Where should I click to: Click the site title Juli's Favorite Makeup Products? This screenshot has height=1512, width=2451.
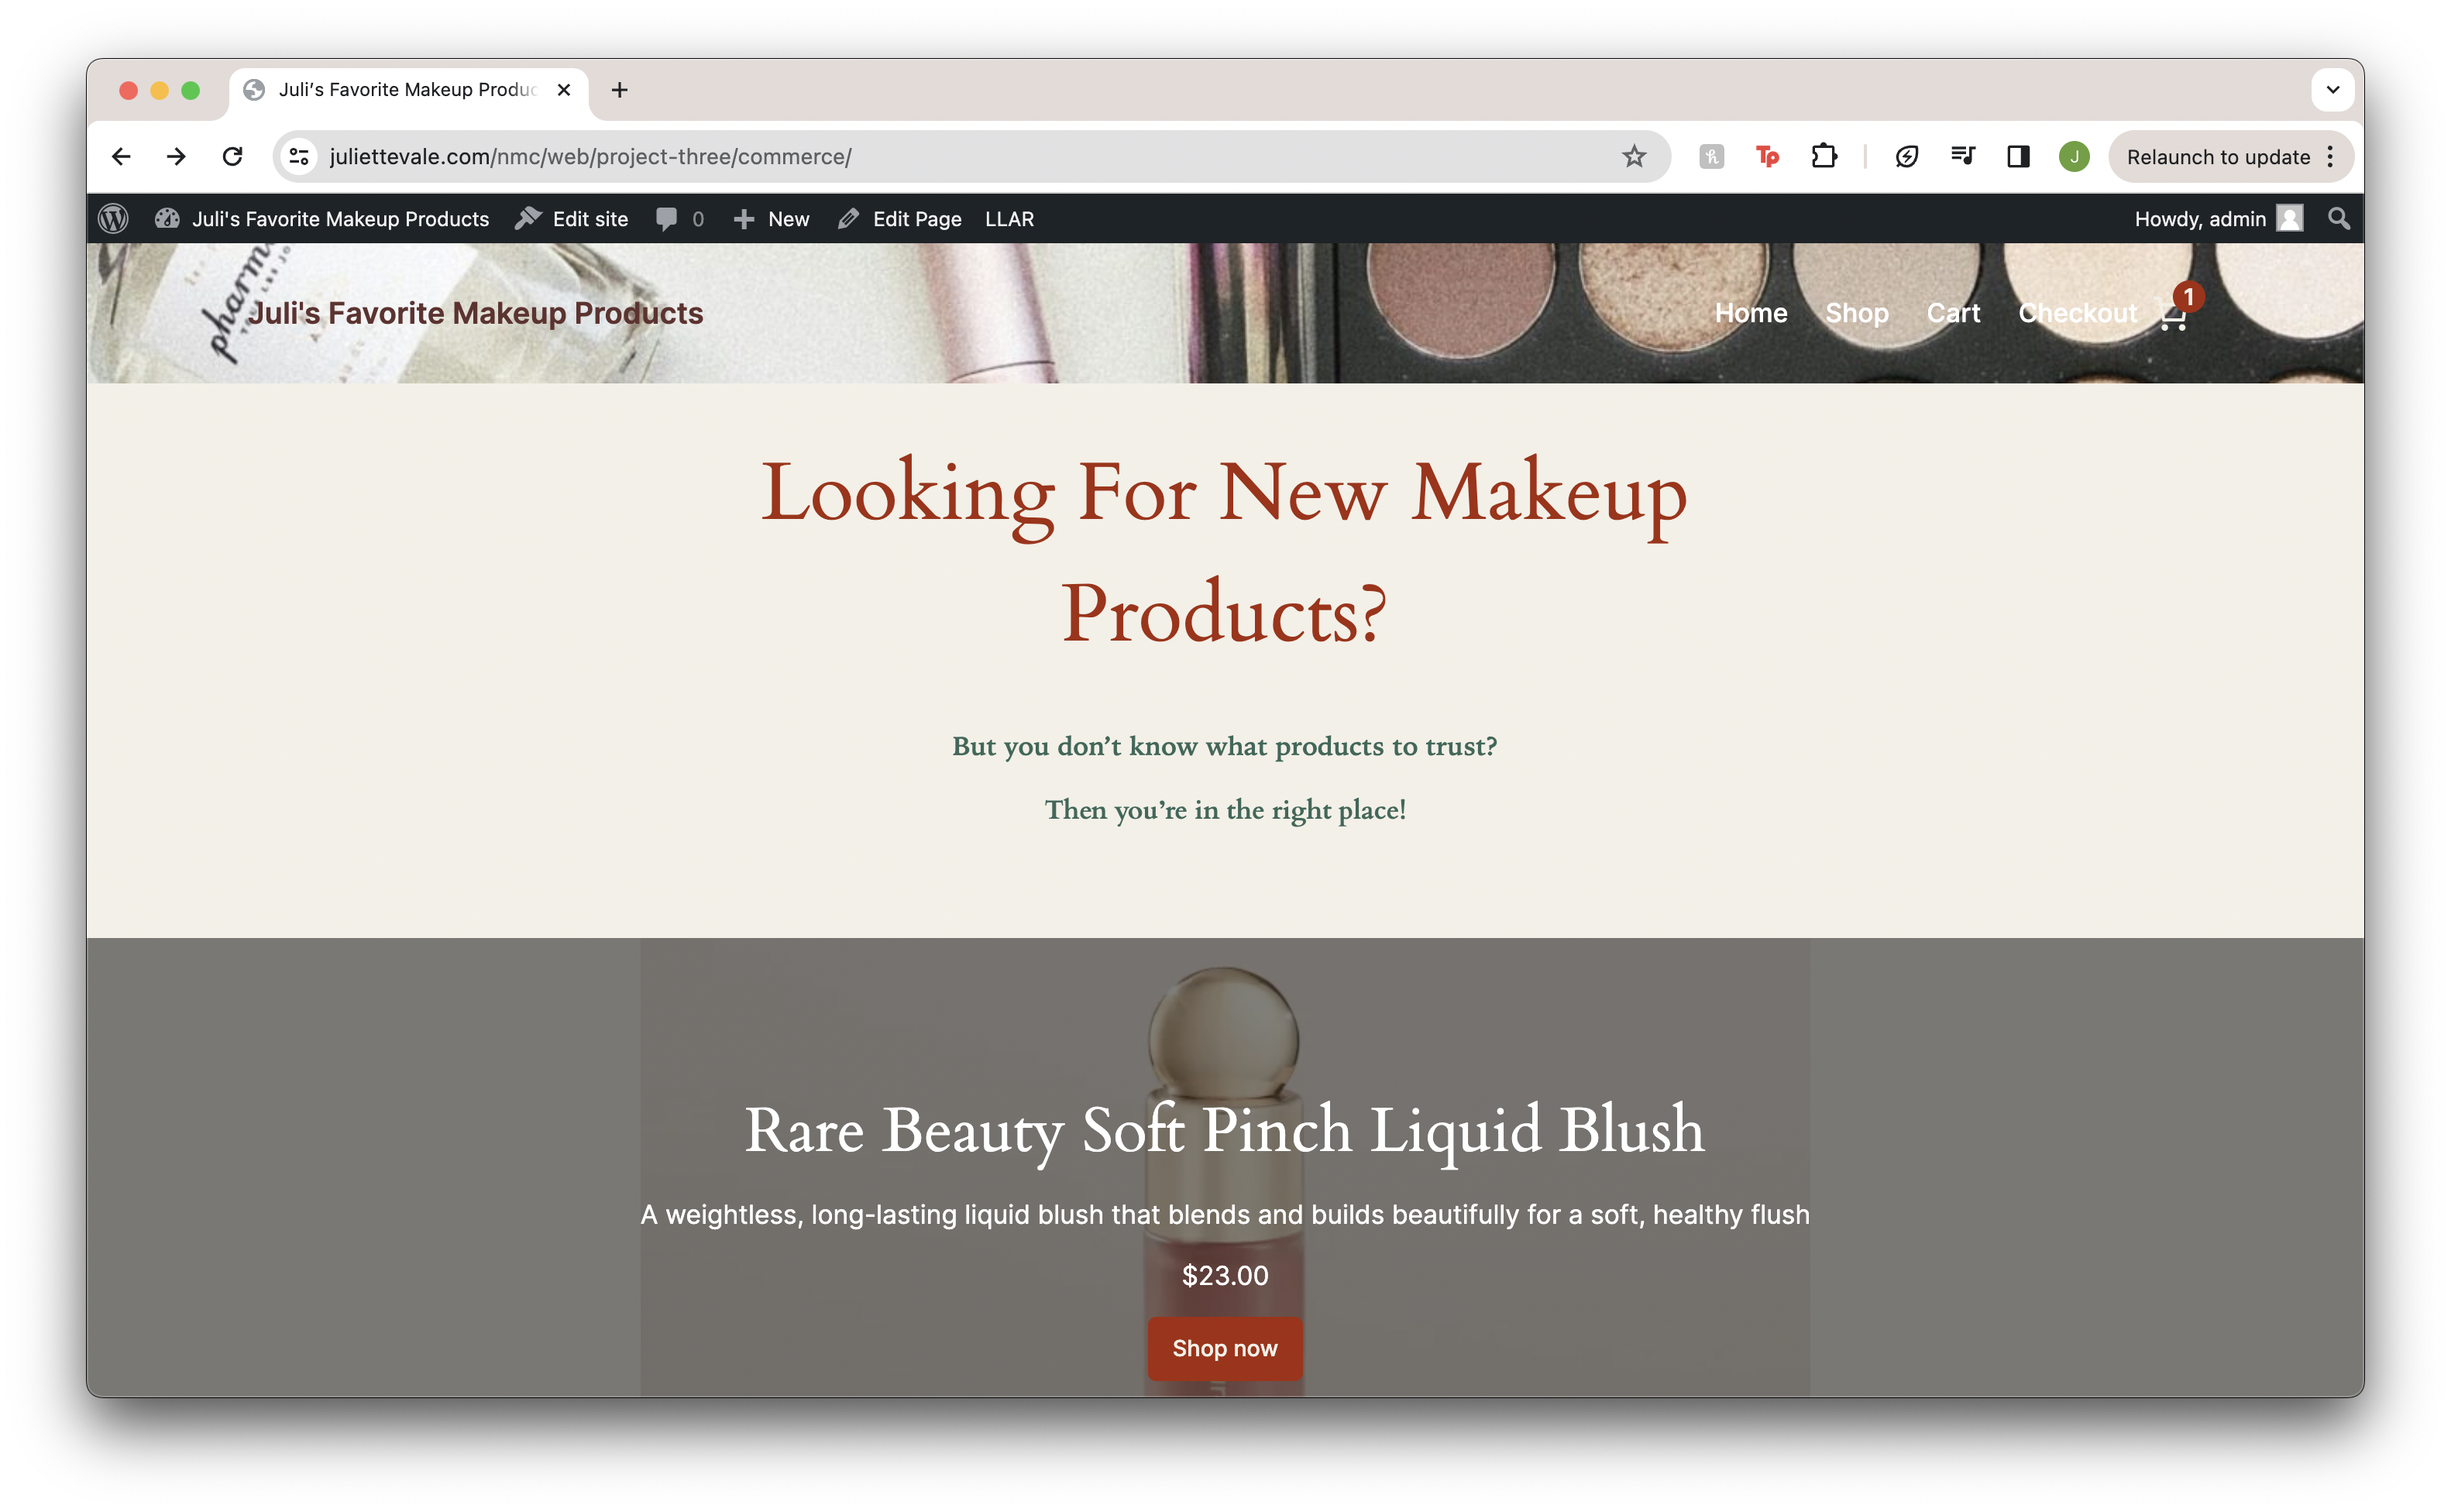pos(475,313)
